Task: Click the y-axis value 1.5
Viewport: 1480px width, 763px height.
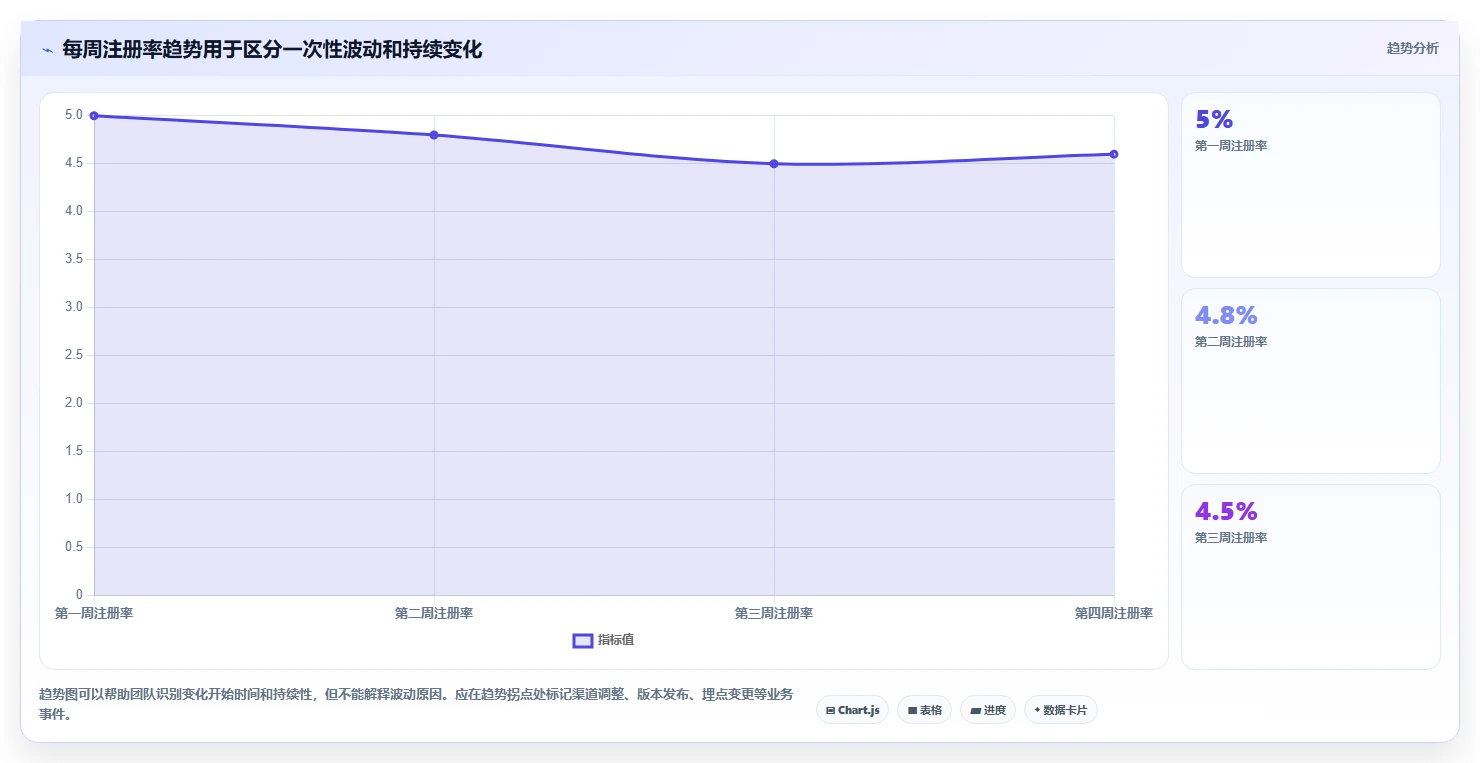Action: (74, 451)
